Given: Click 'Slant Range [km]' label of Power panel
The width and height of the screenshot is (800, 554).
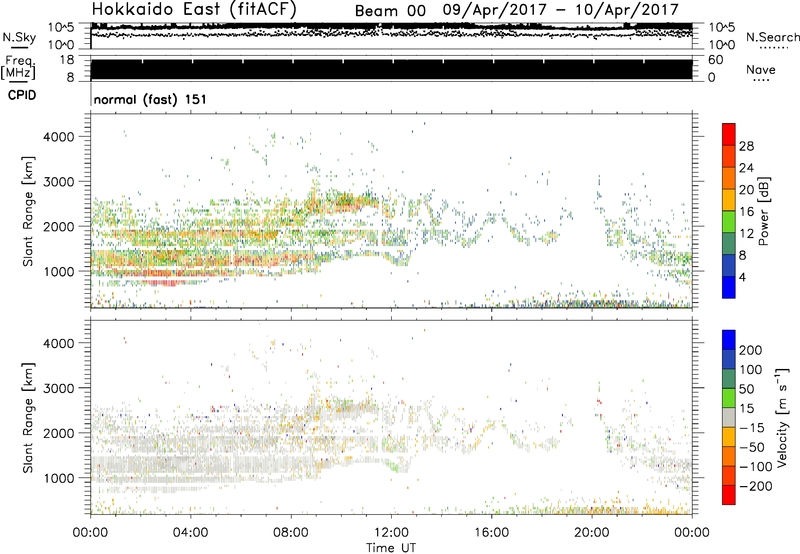Looking at the screenshot, I should click(28, 211).
